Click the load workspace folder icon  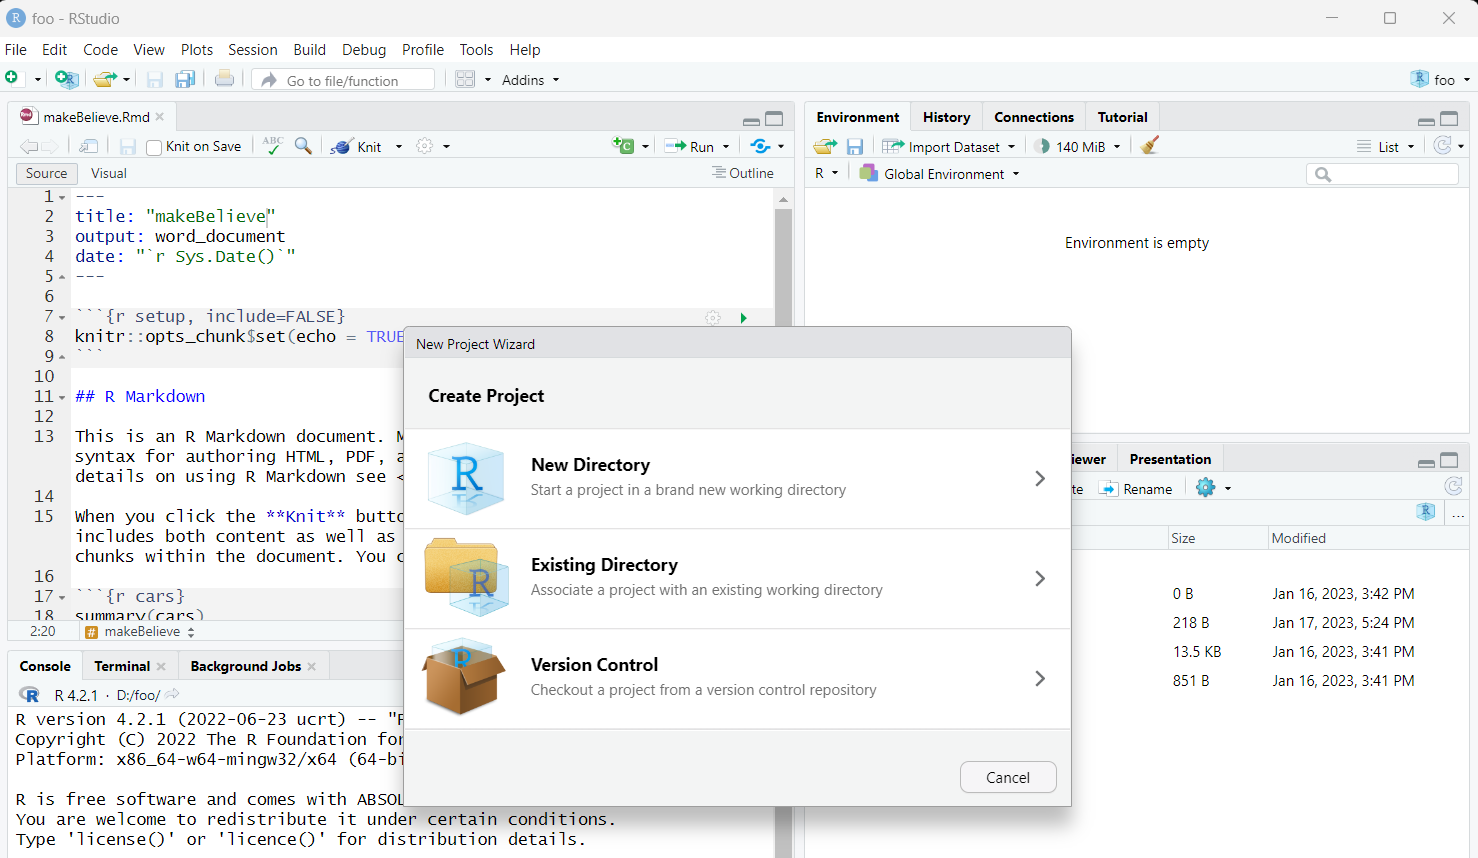point(824,146)
